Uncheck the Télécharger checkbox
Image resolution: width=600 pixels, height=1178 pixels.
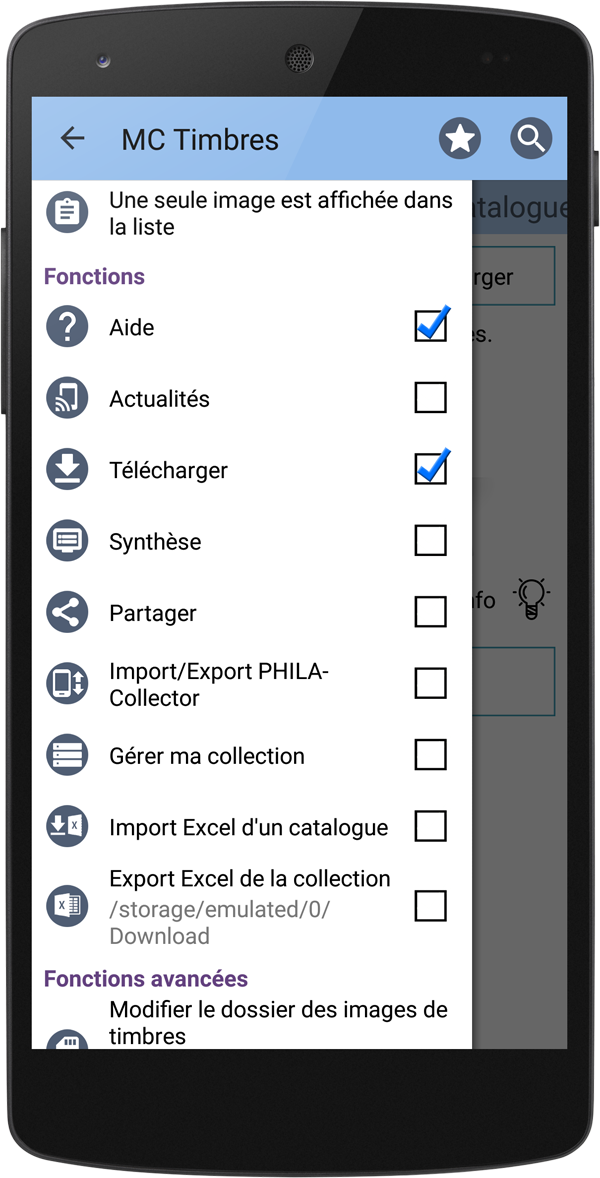coord(431,468)
